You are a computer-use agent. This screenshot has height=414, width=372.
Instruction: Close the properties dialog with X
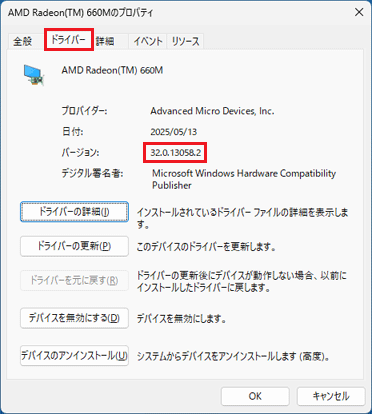[x=359, y=12]
